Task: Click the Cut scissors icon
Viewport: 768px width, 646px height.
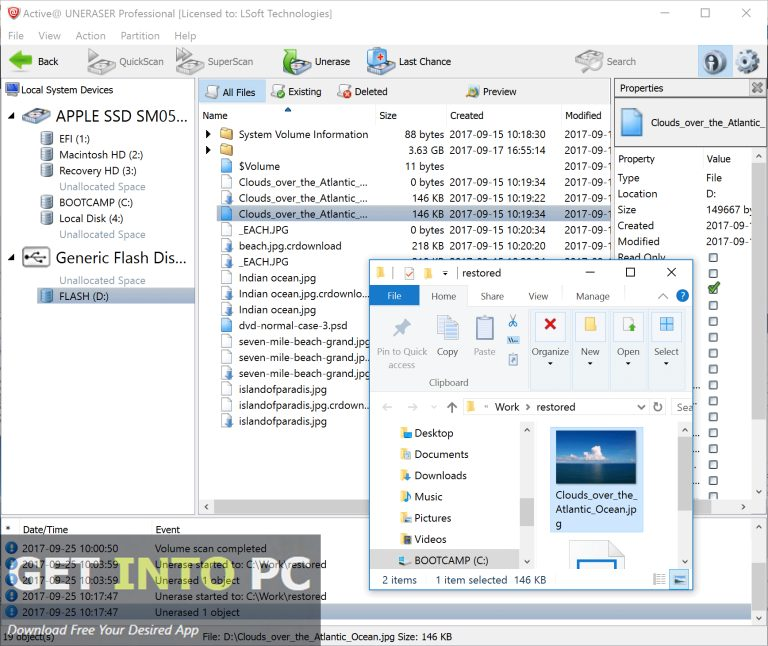Action: click(x=513, y=321)
